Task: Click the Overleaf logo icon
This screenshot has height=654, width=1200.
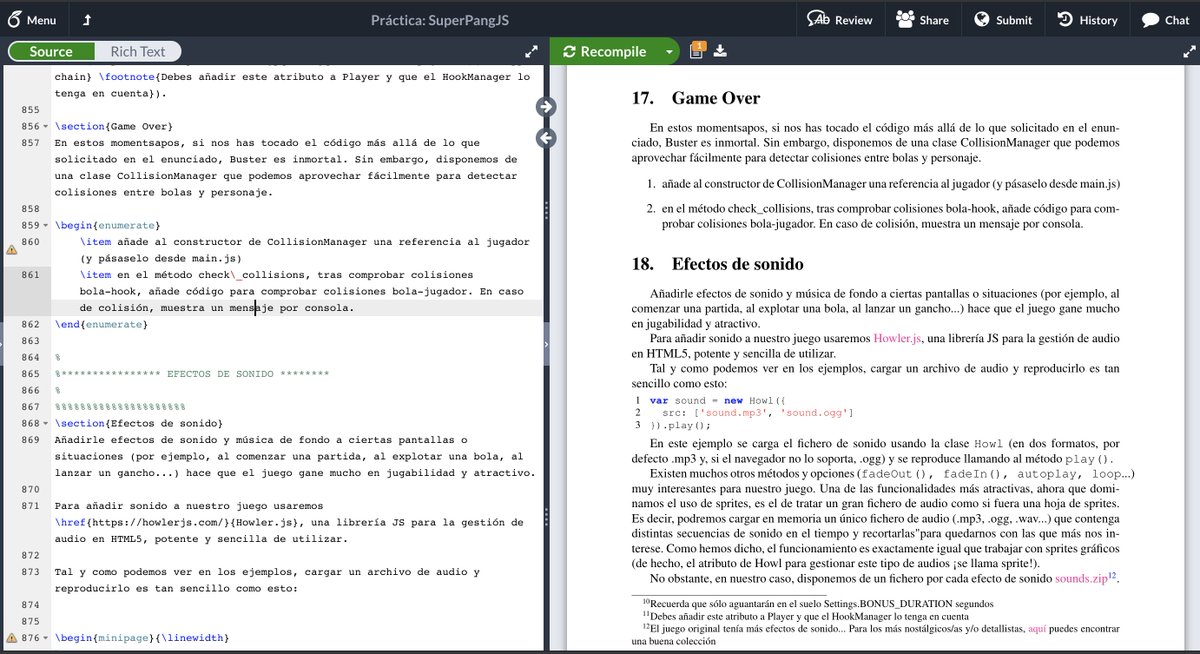Action: click(x=14, y=20)
